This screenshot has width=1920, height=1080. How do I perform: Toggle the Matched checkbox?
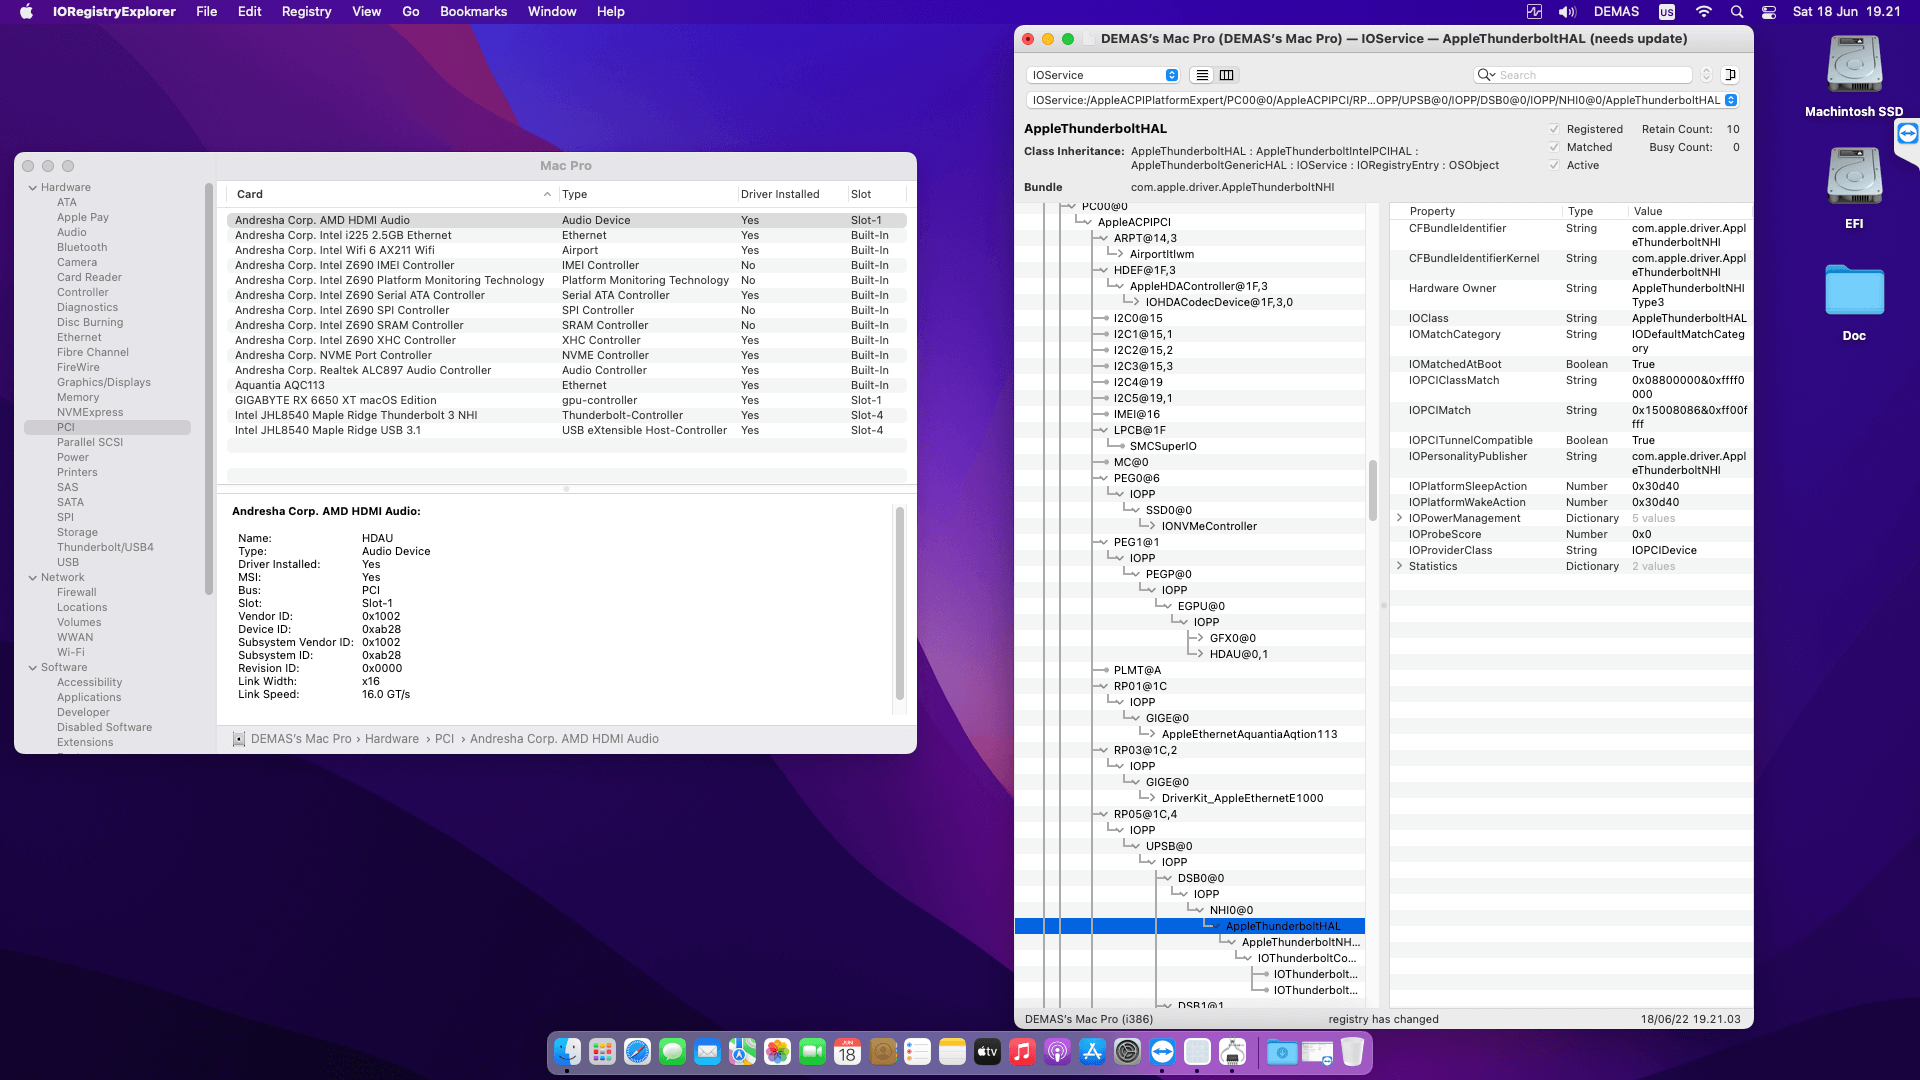coord(1554,147)
